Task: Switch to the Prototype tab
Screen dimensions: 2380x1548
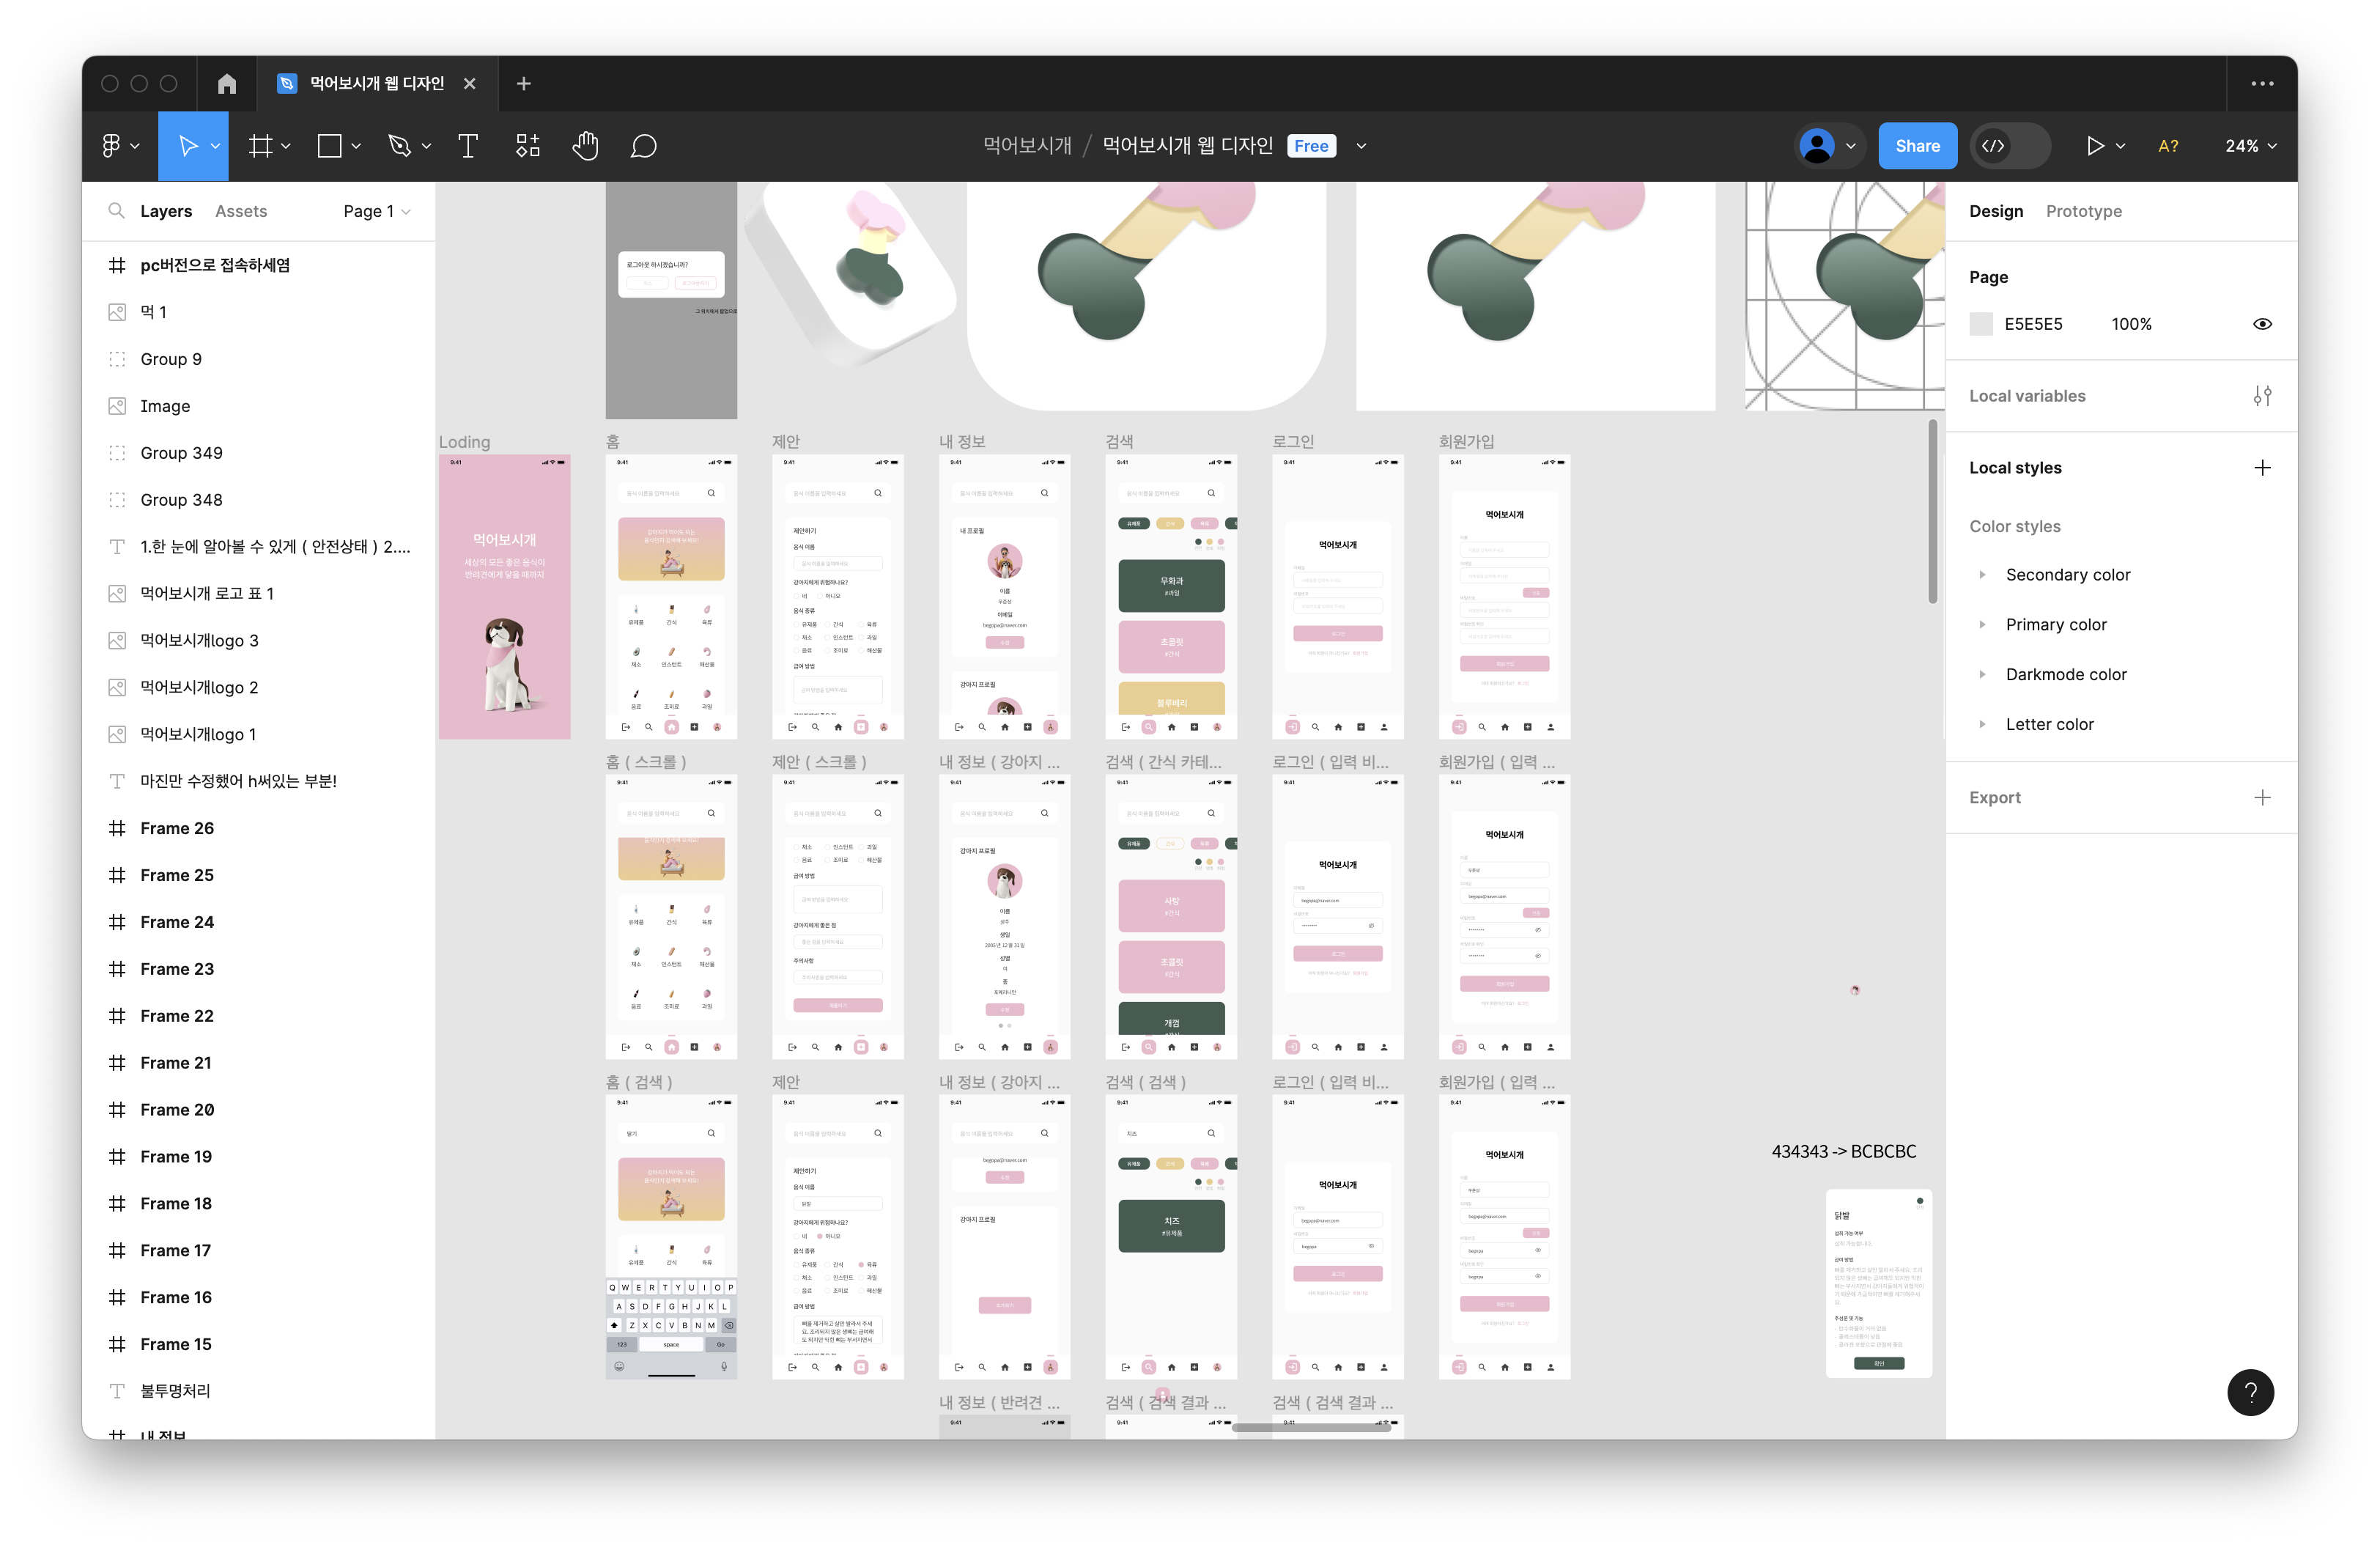Action: (2083, 211)
